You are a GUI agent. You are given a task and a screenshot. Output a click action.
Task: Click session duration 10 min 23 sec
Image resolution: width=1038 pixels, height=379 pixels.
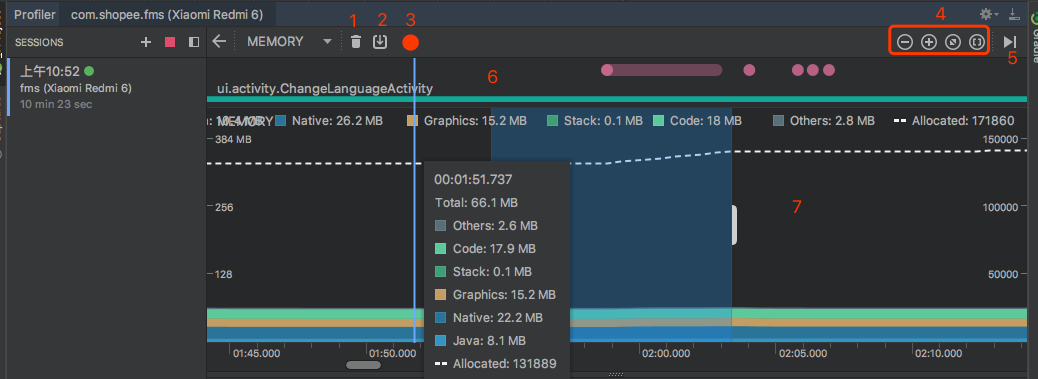[56, 104]
